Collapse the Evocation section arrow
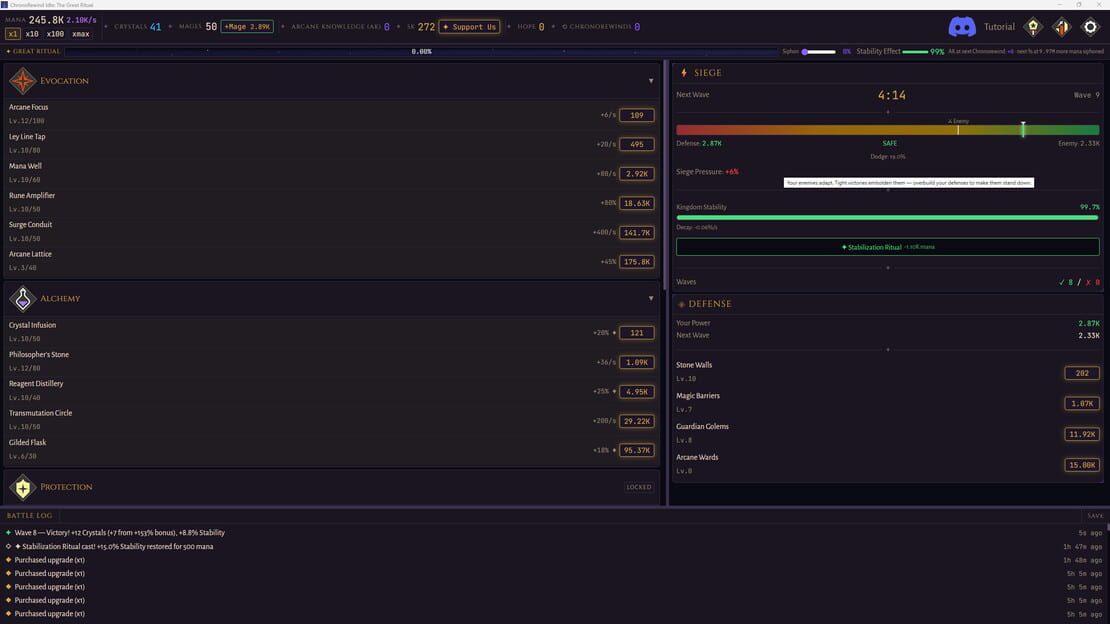Image resolution: width=1110 pixels, height=624 pixels. click(x=651, y=81)
